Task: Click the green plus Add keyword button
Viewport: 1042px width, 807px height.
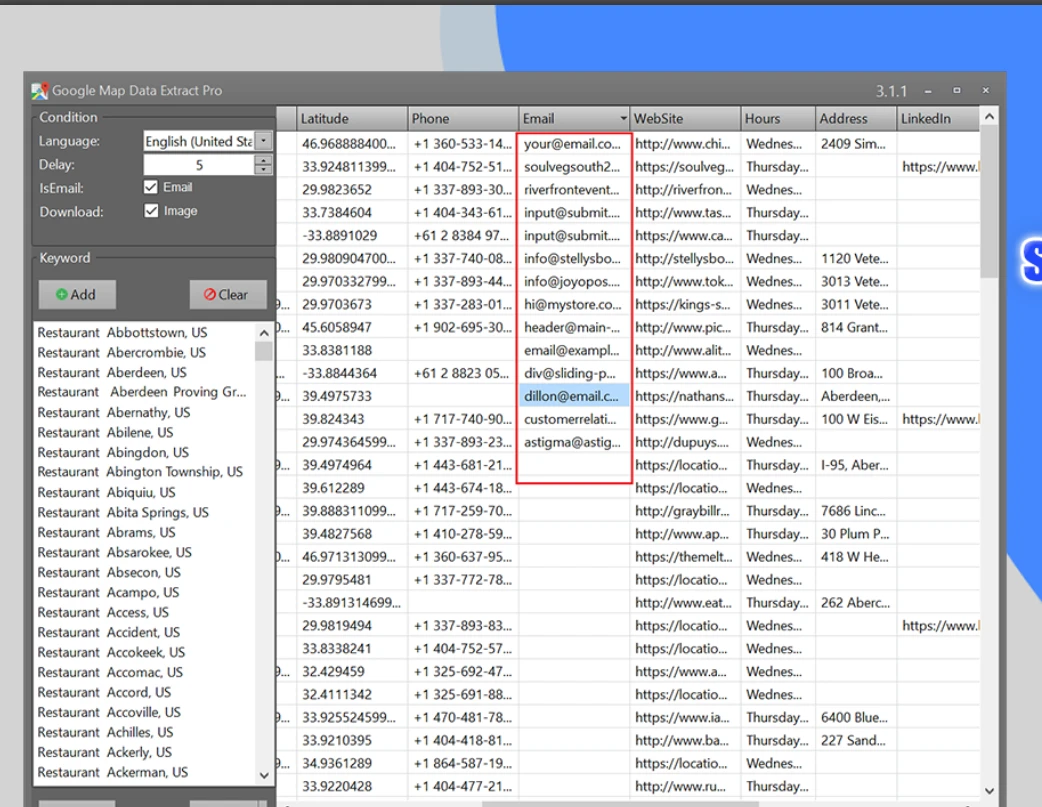Action: pos(77,295)
